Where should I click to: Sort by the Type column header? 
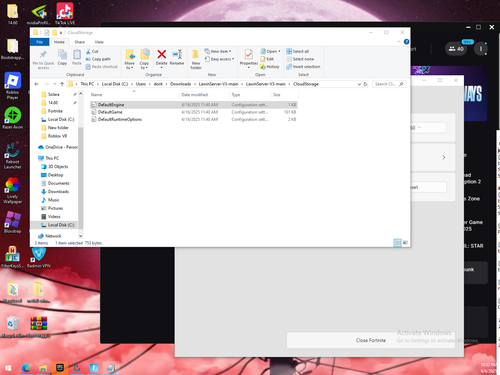(x=250, y=95)
